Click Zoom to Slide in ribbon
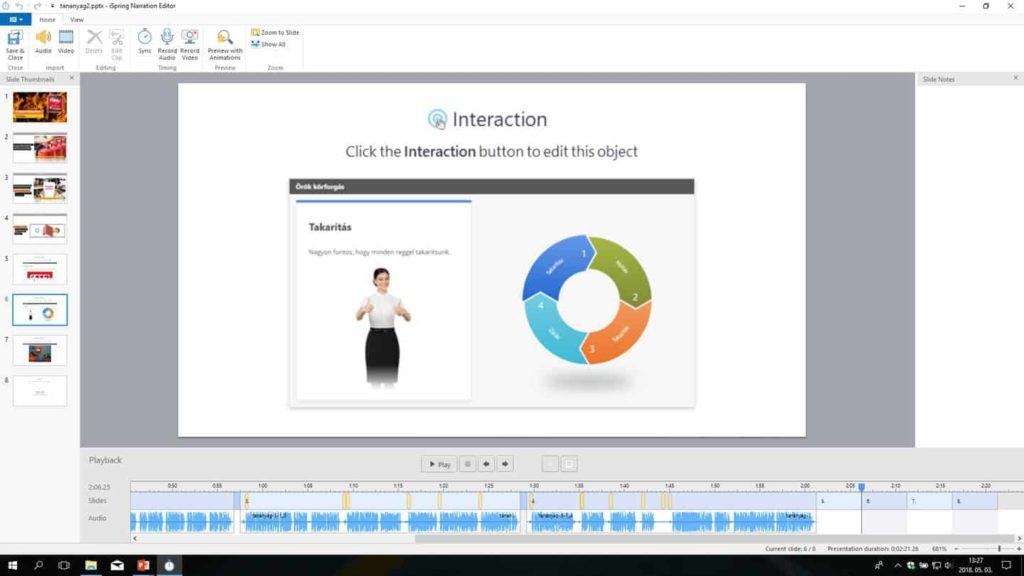This screenshot has height=576, width=1024. [276, 32]
